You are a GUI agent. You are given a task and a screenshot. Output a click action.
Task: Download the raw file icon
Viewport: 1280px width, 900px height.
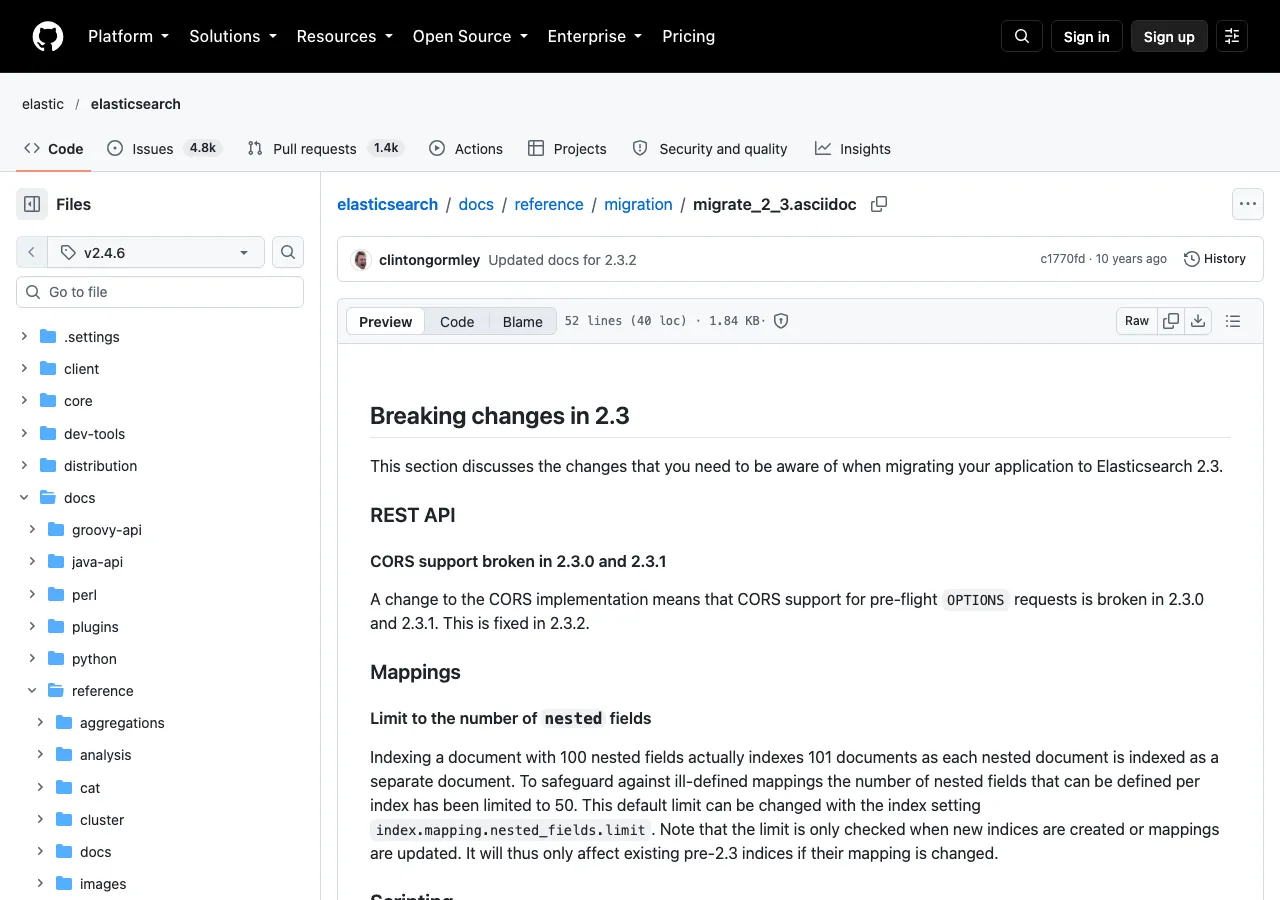click(x=1198, y=321)
